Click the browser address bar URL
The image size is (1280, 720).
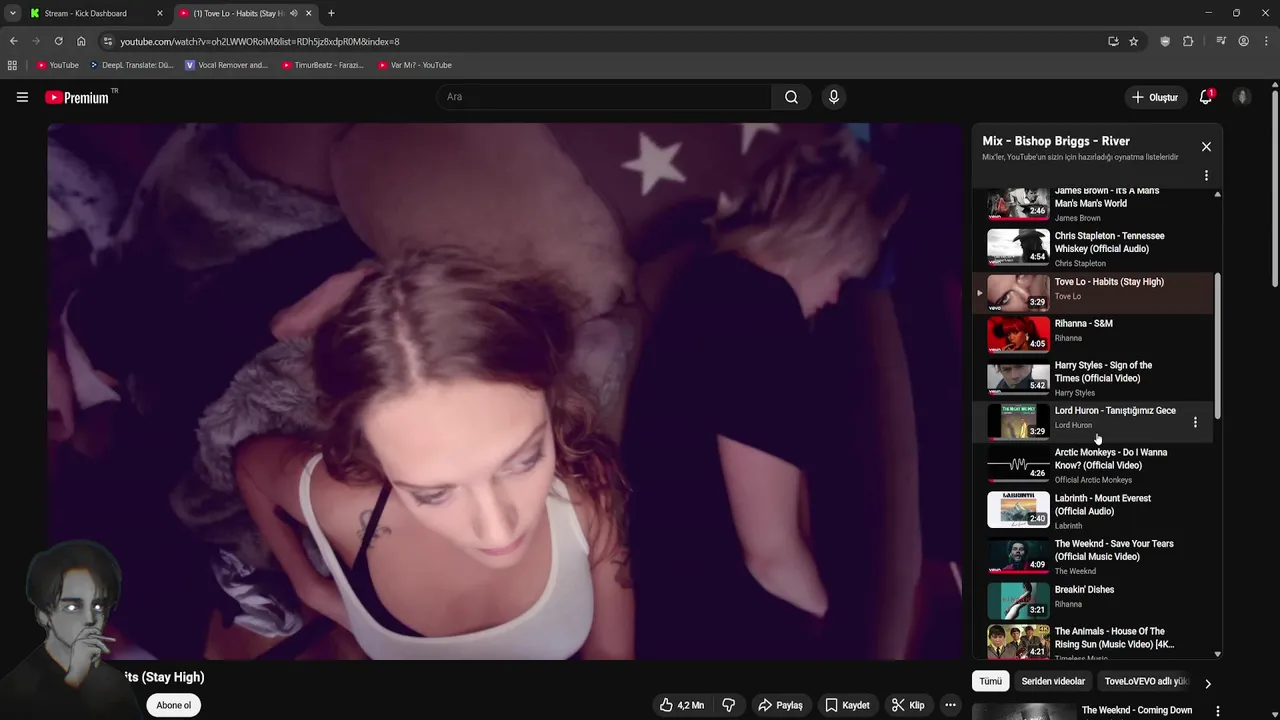[260, 41]
